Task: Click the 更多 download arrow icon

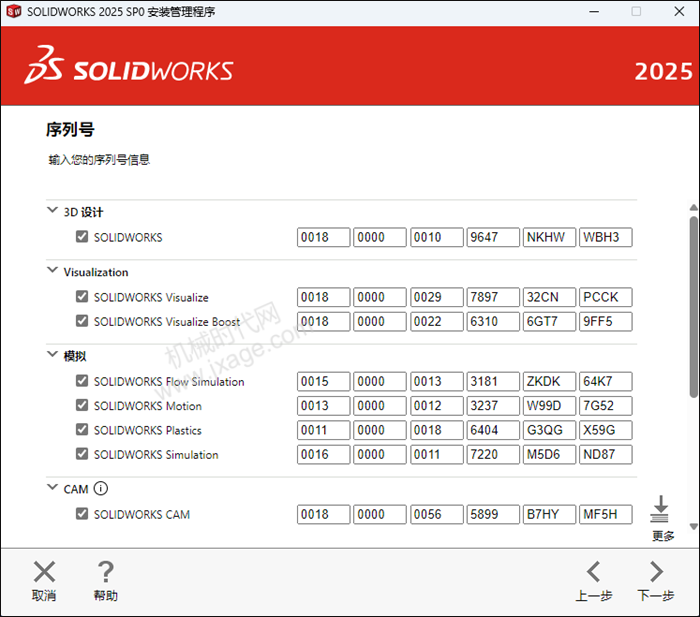Action: pyautogui.click(x=660, y=509)
